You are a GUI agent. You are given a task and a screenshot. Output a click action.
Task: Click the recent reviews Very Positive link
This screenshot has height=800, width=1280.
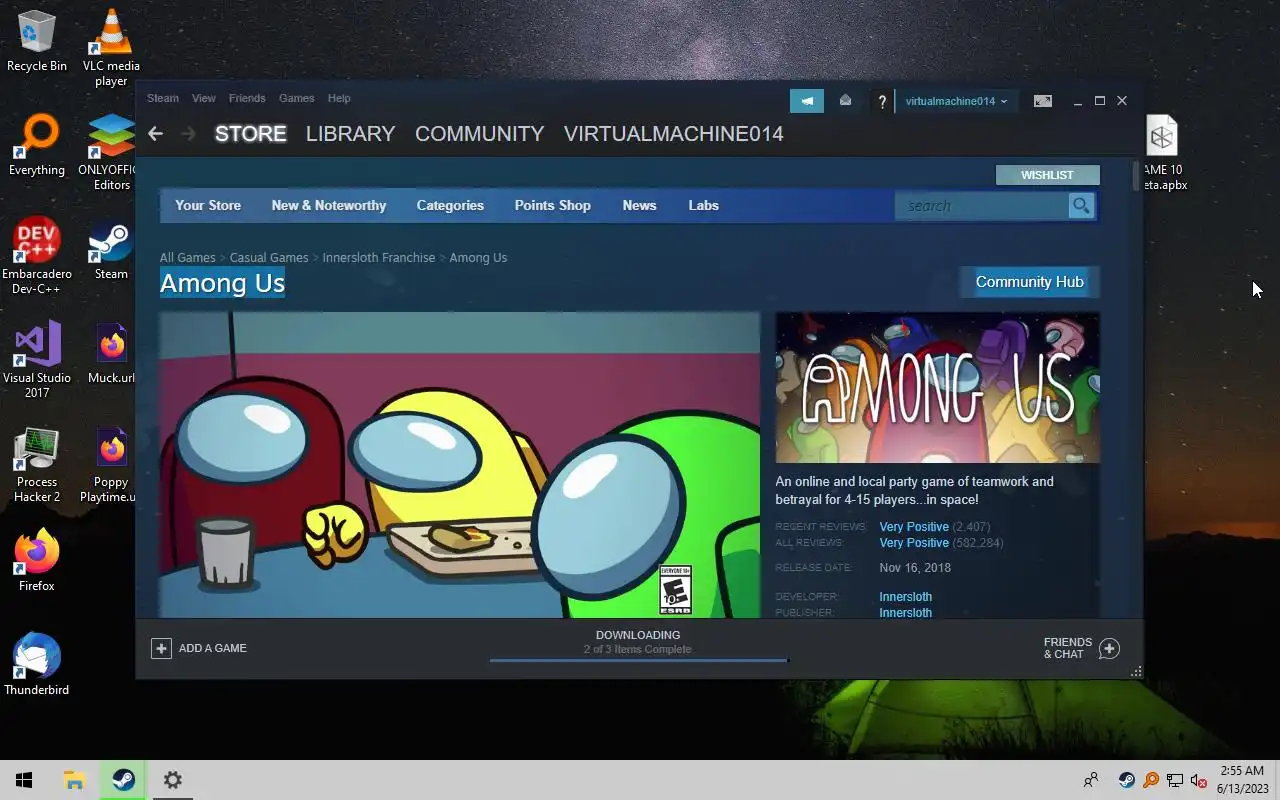pos(914,527)
